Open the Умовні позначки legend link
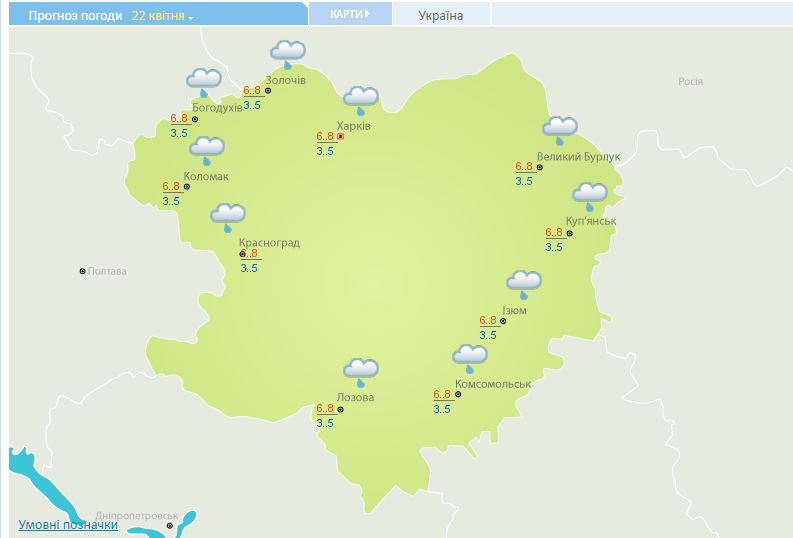Screen dimensions: 793x538 click(68, 525)
